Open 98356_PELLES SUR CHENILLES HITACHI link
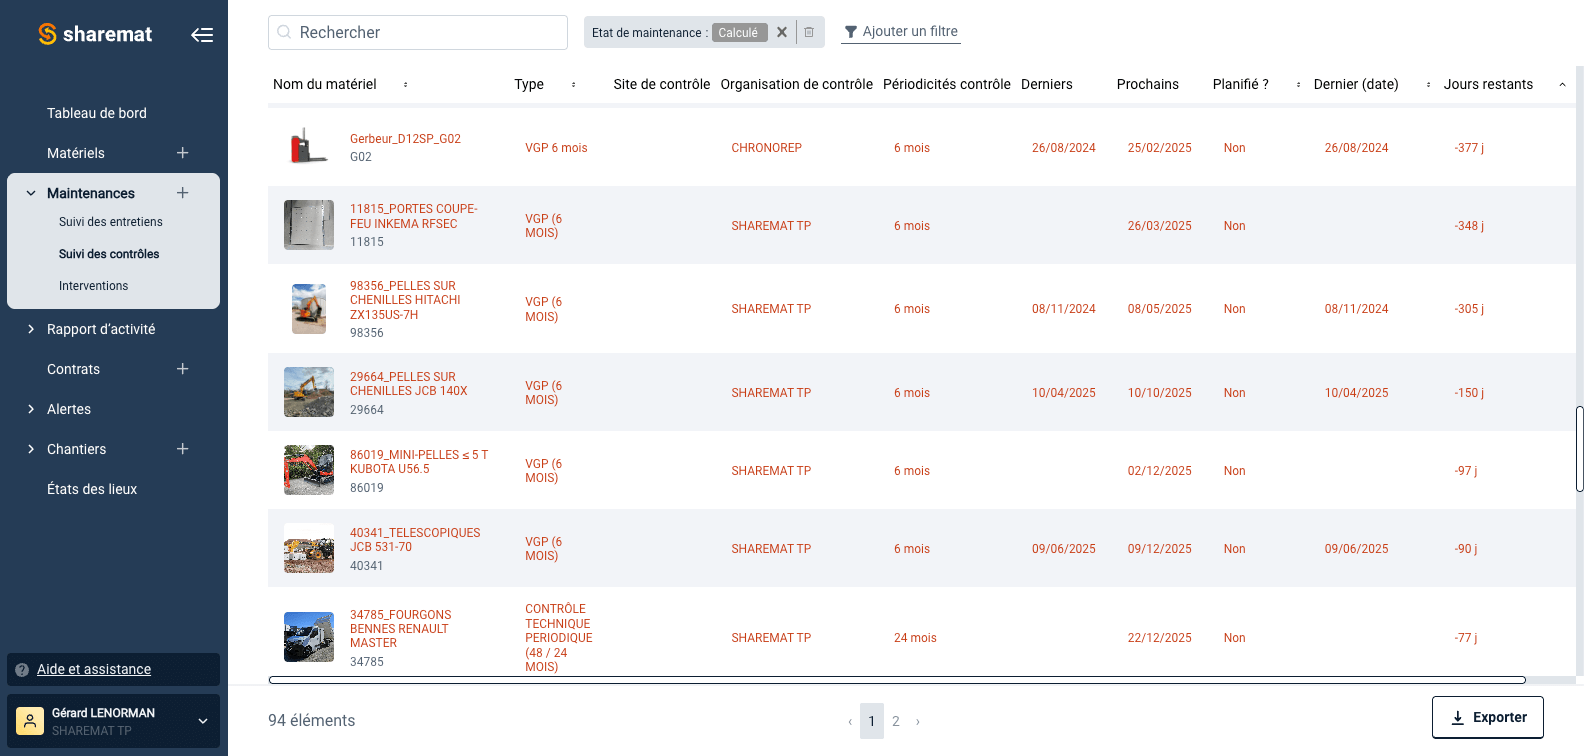The image size is (1584, 756). (x=405, y=300)
